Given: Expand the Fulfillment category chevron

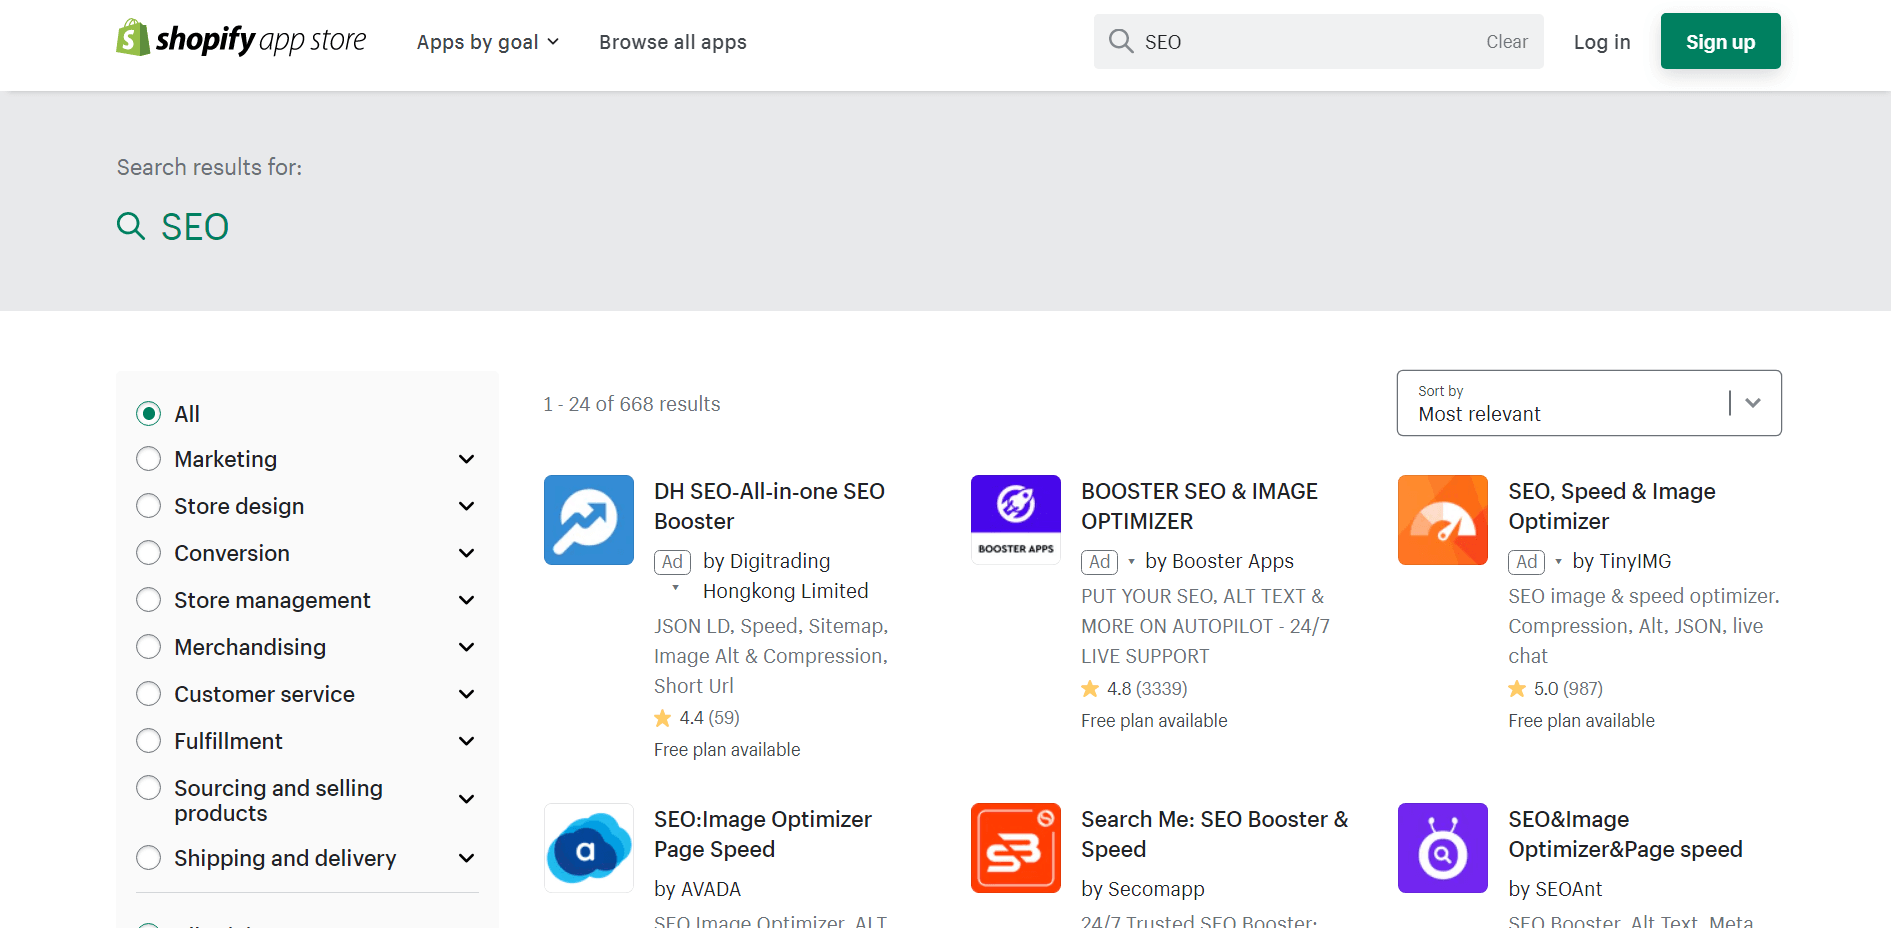Looking at the screenshot, I should 466,741.
